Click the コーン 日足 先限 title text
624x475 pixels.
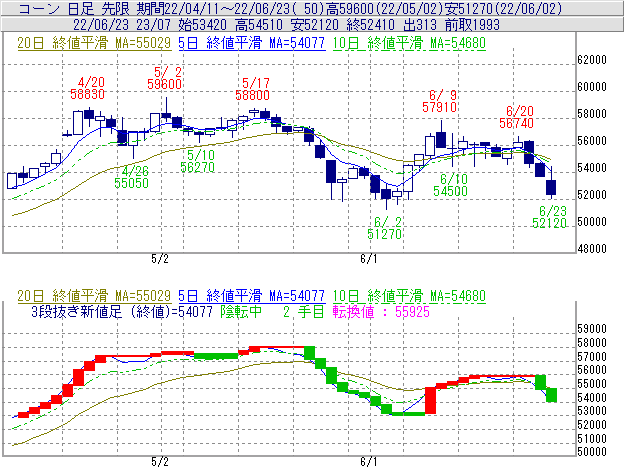tap(74, 8)
